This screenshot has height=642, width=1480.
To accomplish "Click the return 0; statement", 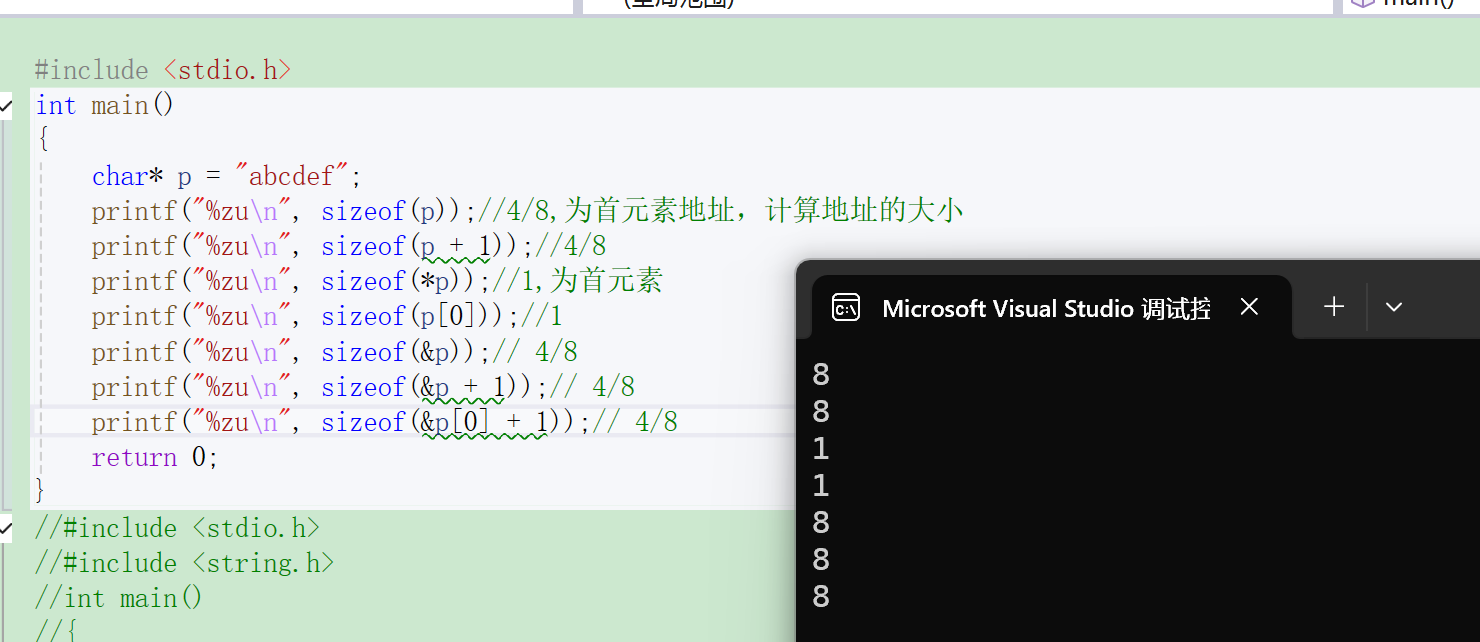I will [155, 457].
